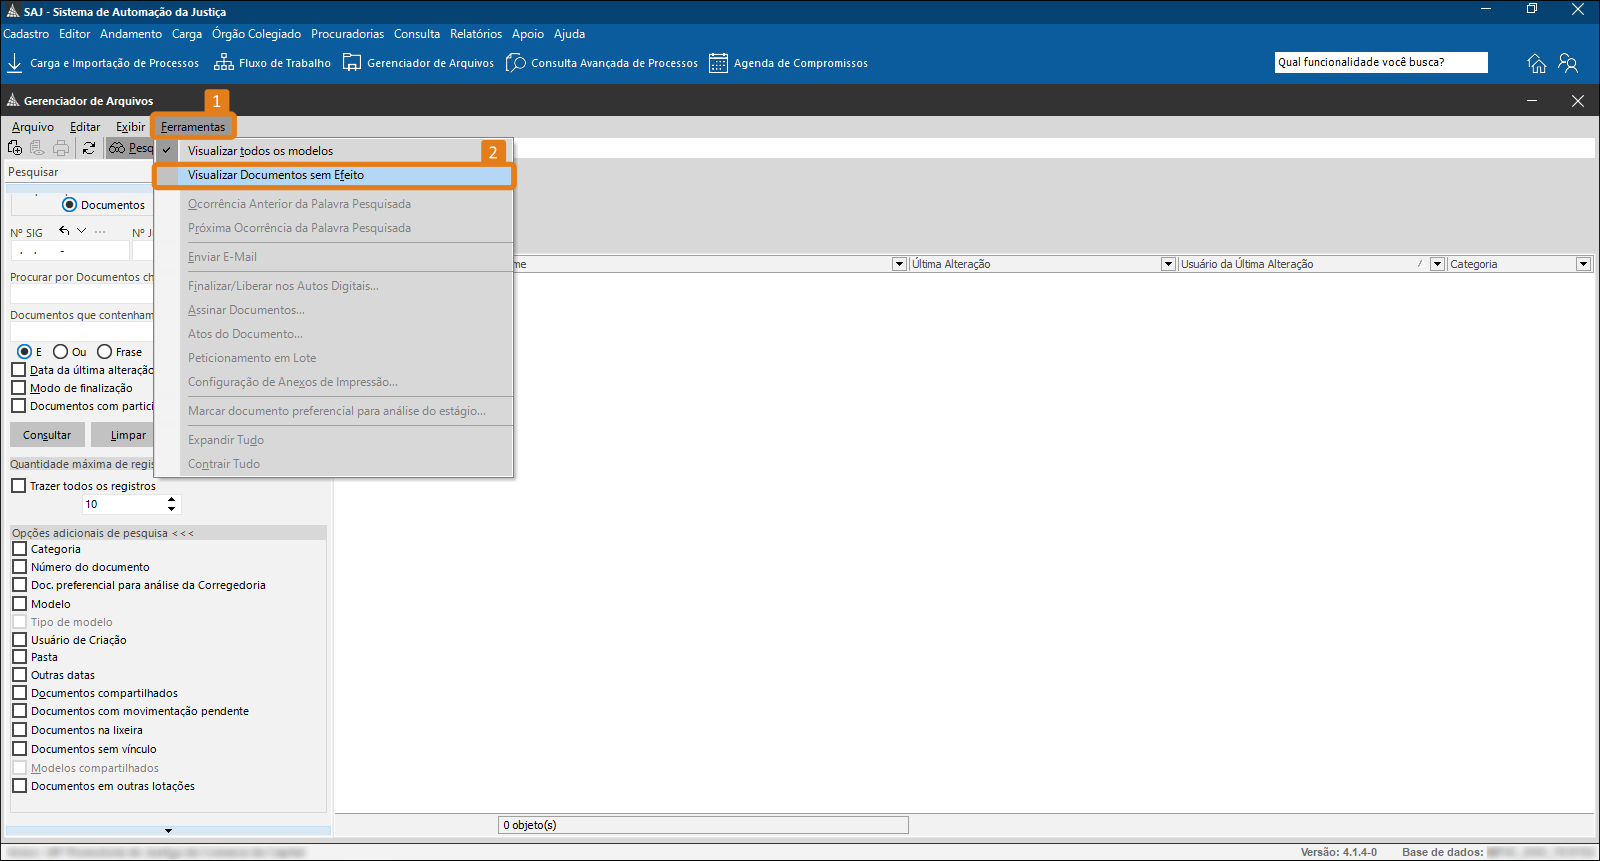The width and height of the screenshot is (1600, 861).
Task: Create a new document with the plus icon
Action: click(15, 148)
